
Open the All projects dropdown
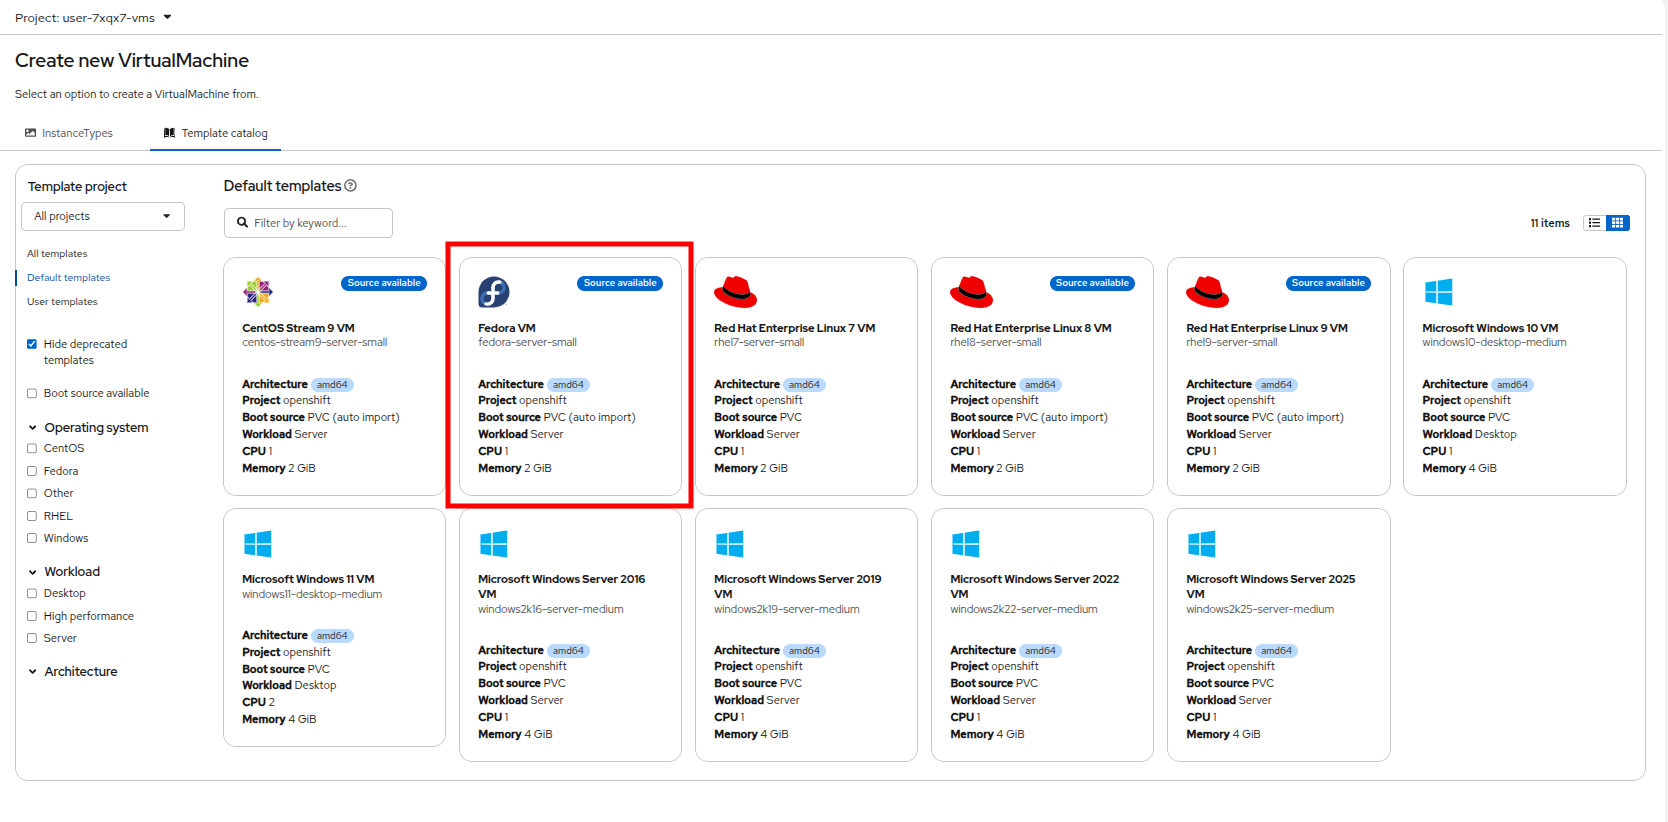click(103, 216)
